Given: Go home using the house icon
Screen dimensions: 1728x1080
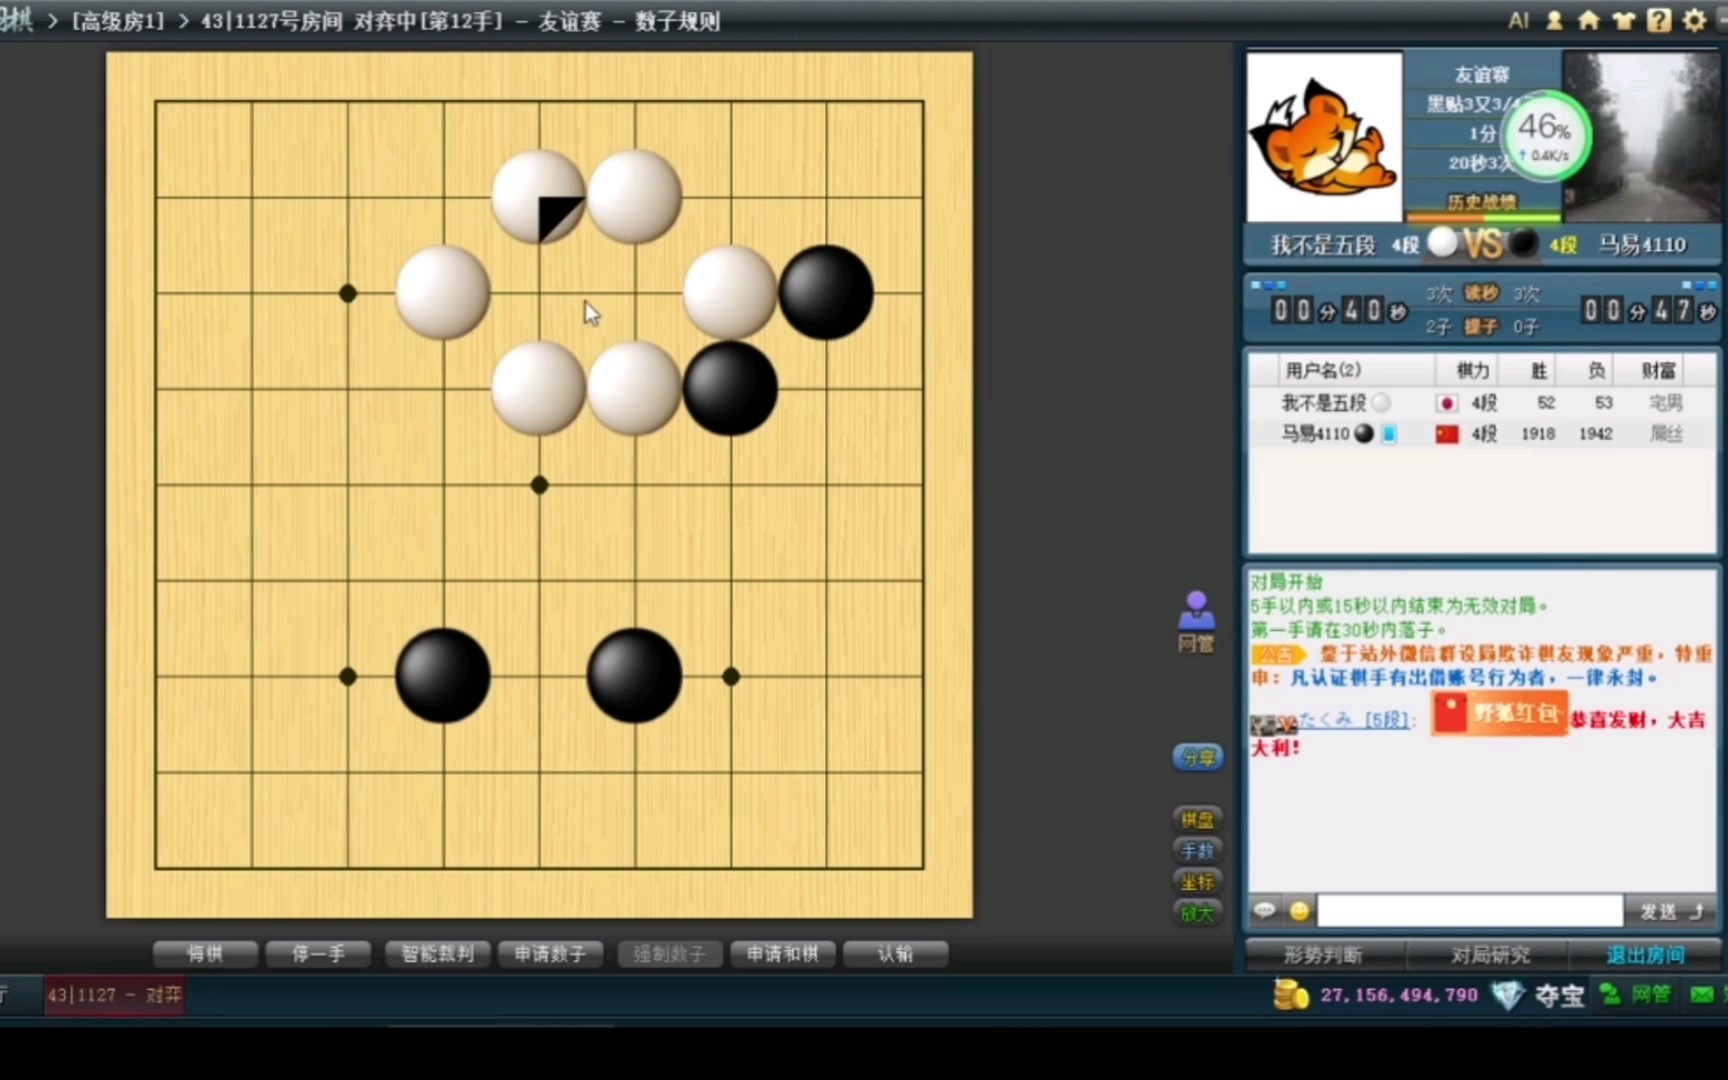Looking at the screenshot, I should [1589, 20].
